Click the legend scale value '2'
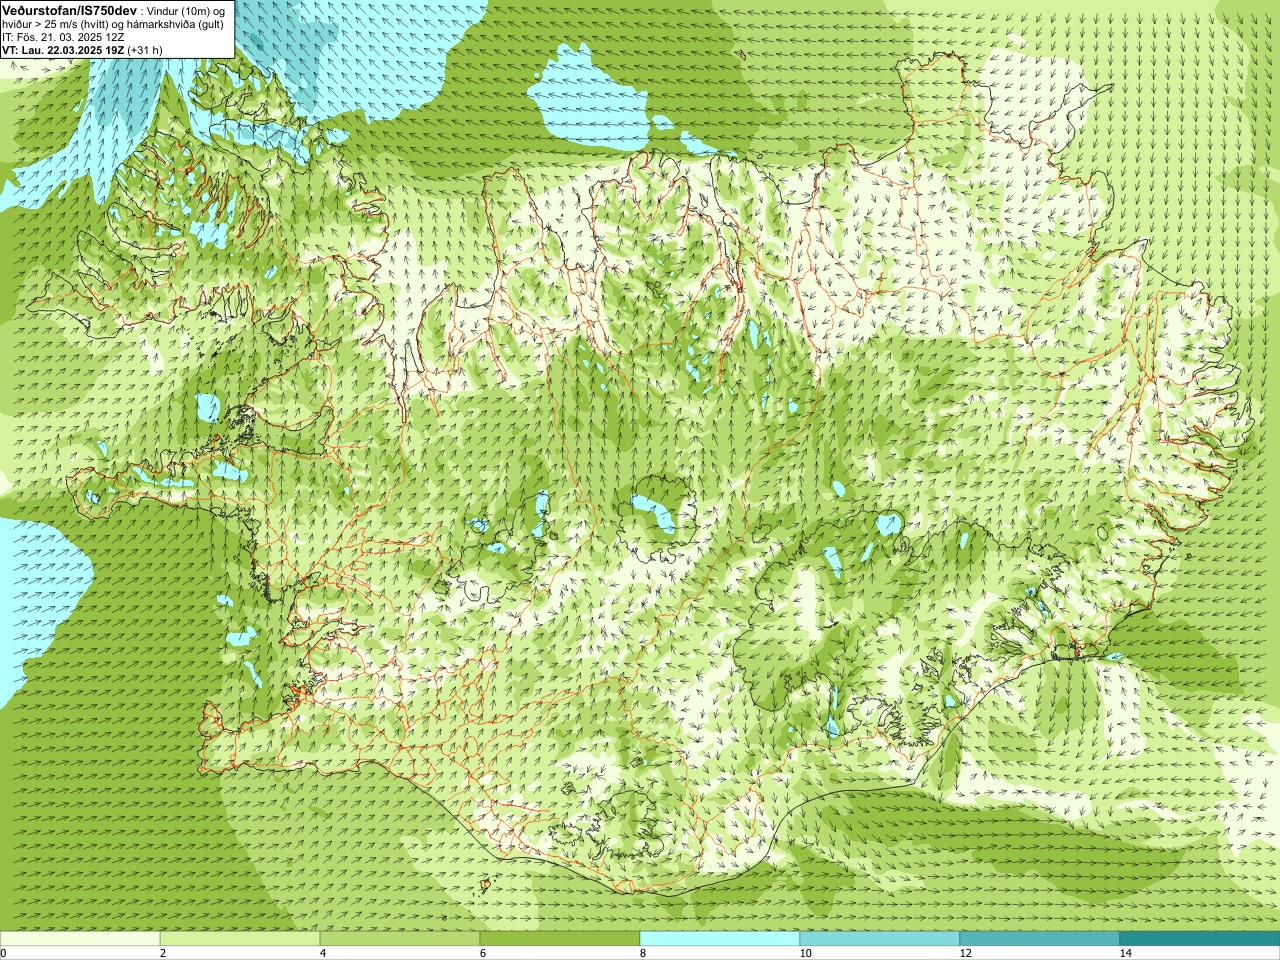The width and height of the screenshot is (1280, 960). (163, 953)
